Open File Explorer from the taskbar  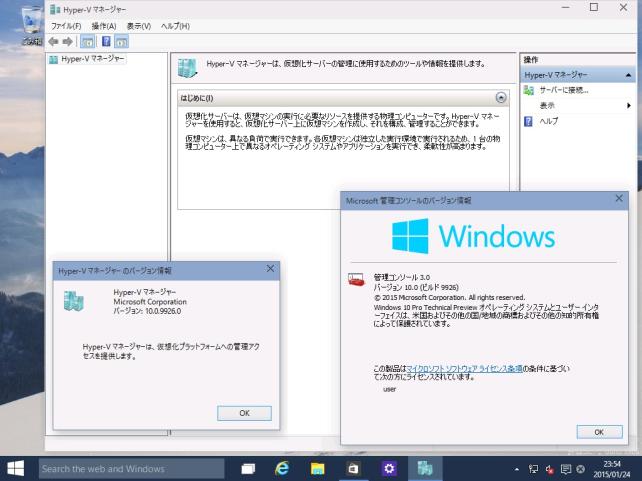[x=317, y=469]
